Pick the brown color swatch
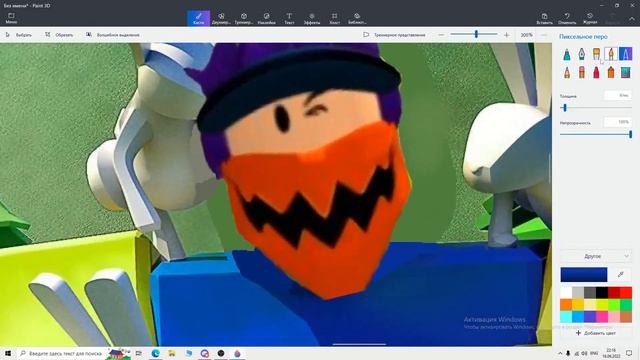640x360 pixels. point(626,316)
